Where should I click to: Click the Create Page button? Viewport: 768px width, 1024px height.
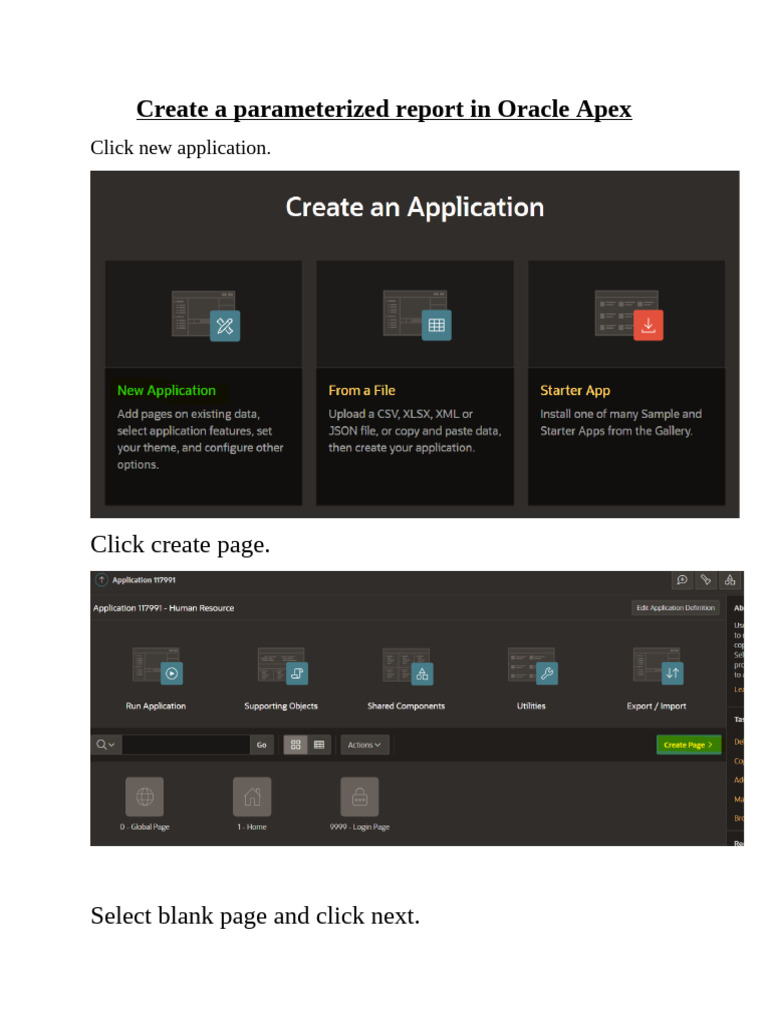(688, 744)
